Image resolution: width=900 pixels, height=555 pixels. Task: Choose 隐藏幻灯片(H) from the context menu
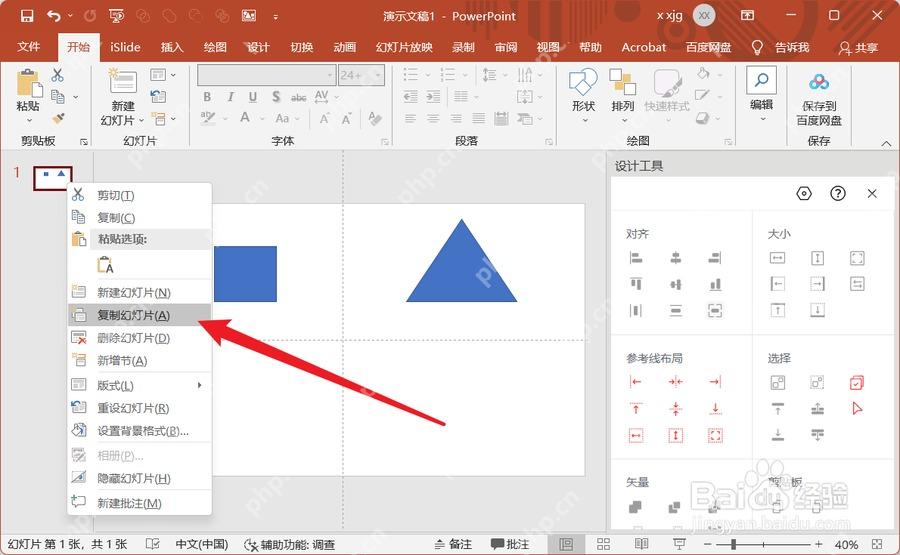pos(140,478)
